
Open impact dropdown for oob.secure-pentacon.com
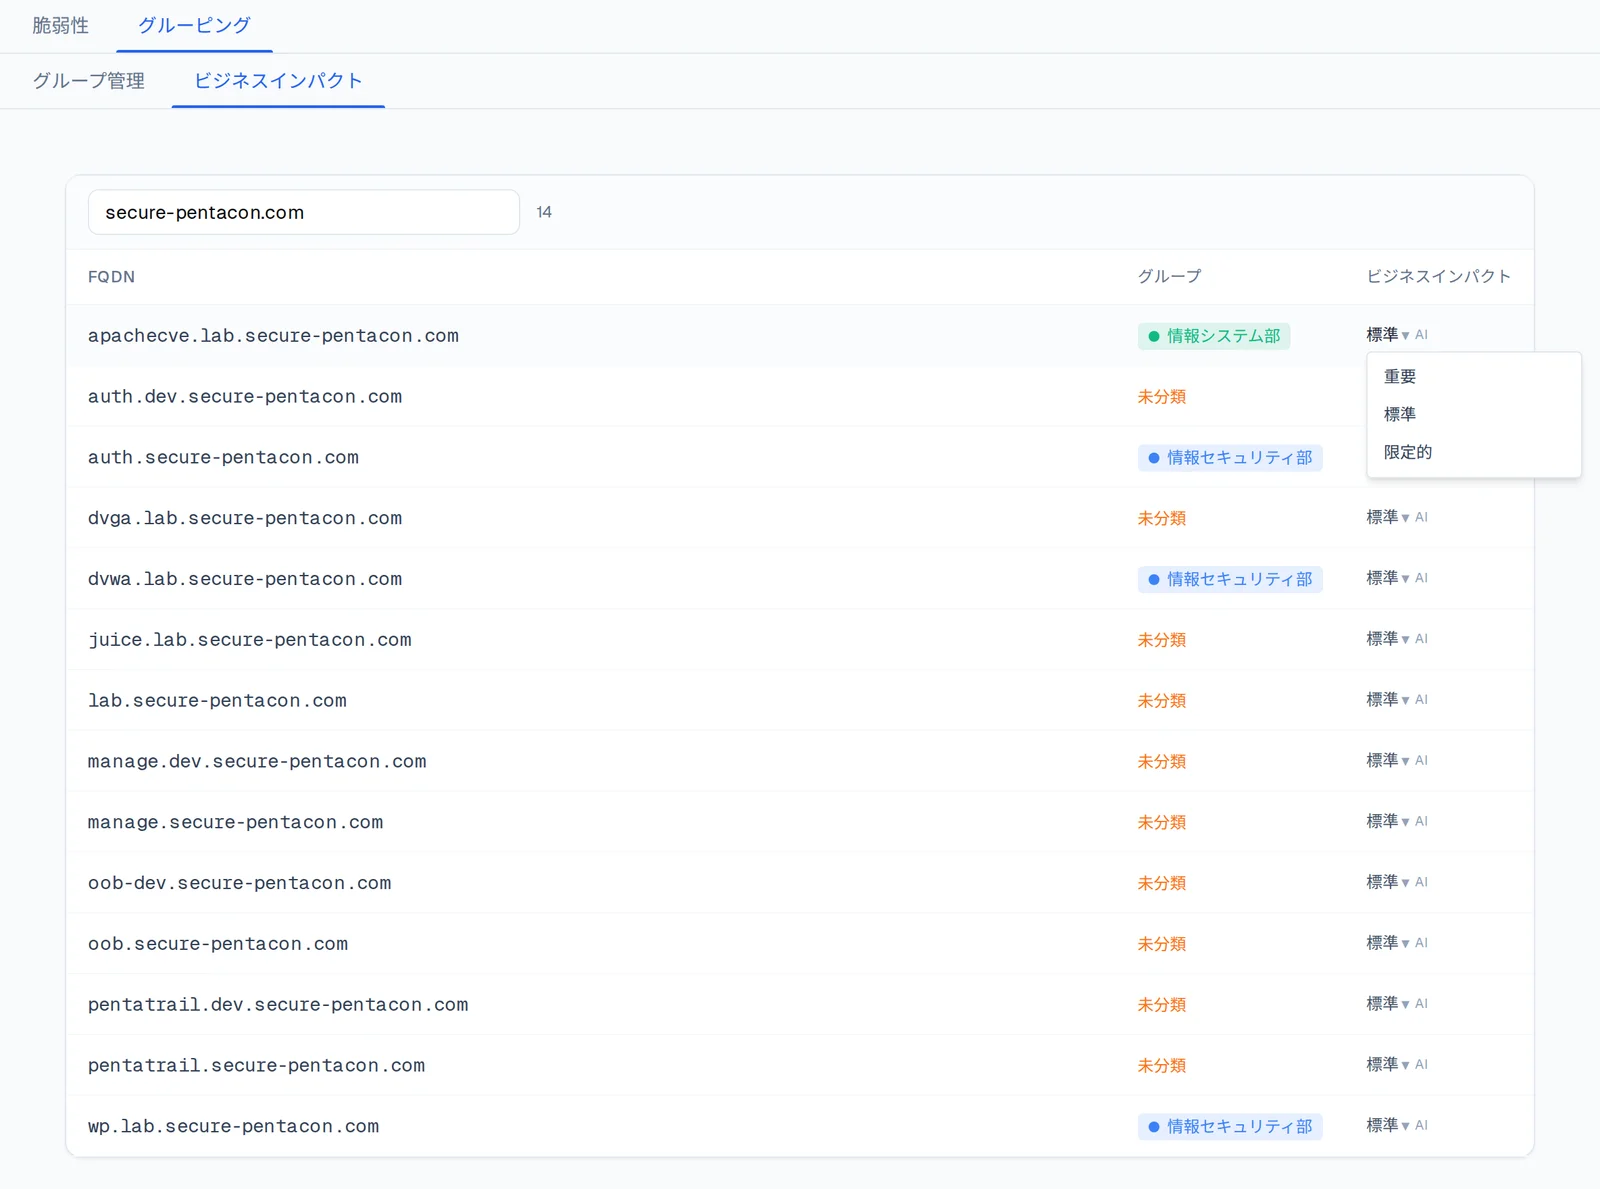pos(1388,943)
